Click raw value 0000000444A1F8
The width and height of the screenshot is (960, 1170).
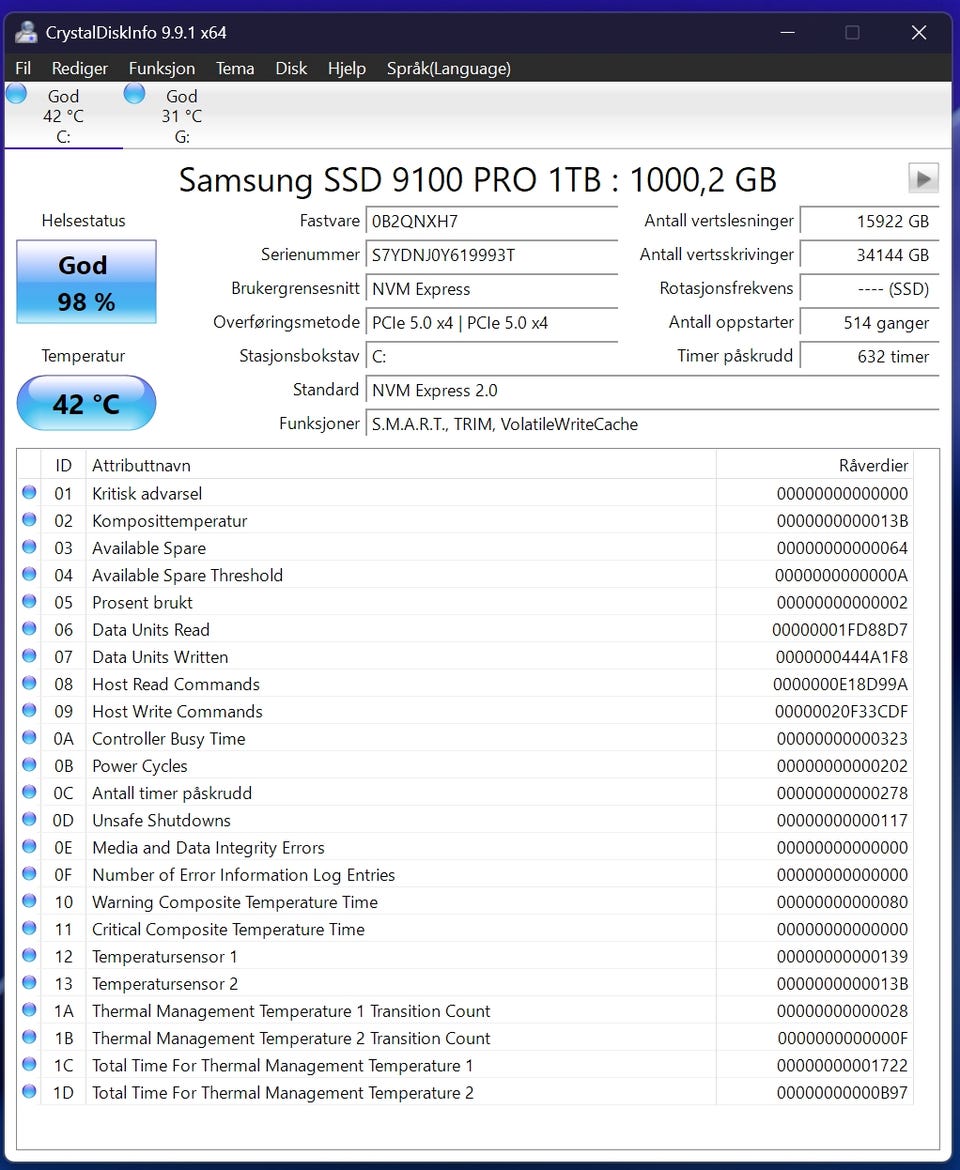(841, 657)
